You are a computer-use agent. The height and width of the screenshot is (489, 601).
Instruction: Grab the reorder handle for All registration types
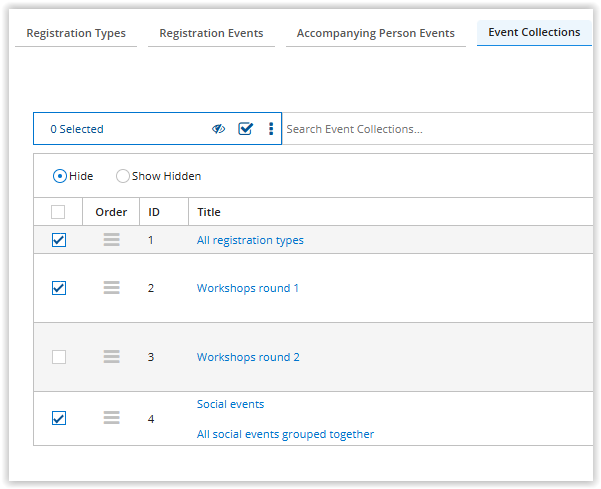[x=112, y=240]
